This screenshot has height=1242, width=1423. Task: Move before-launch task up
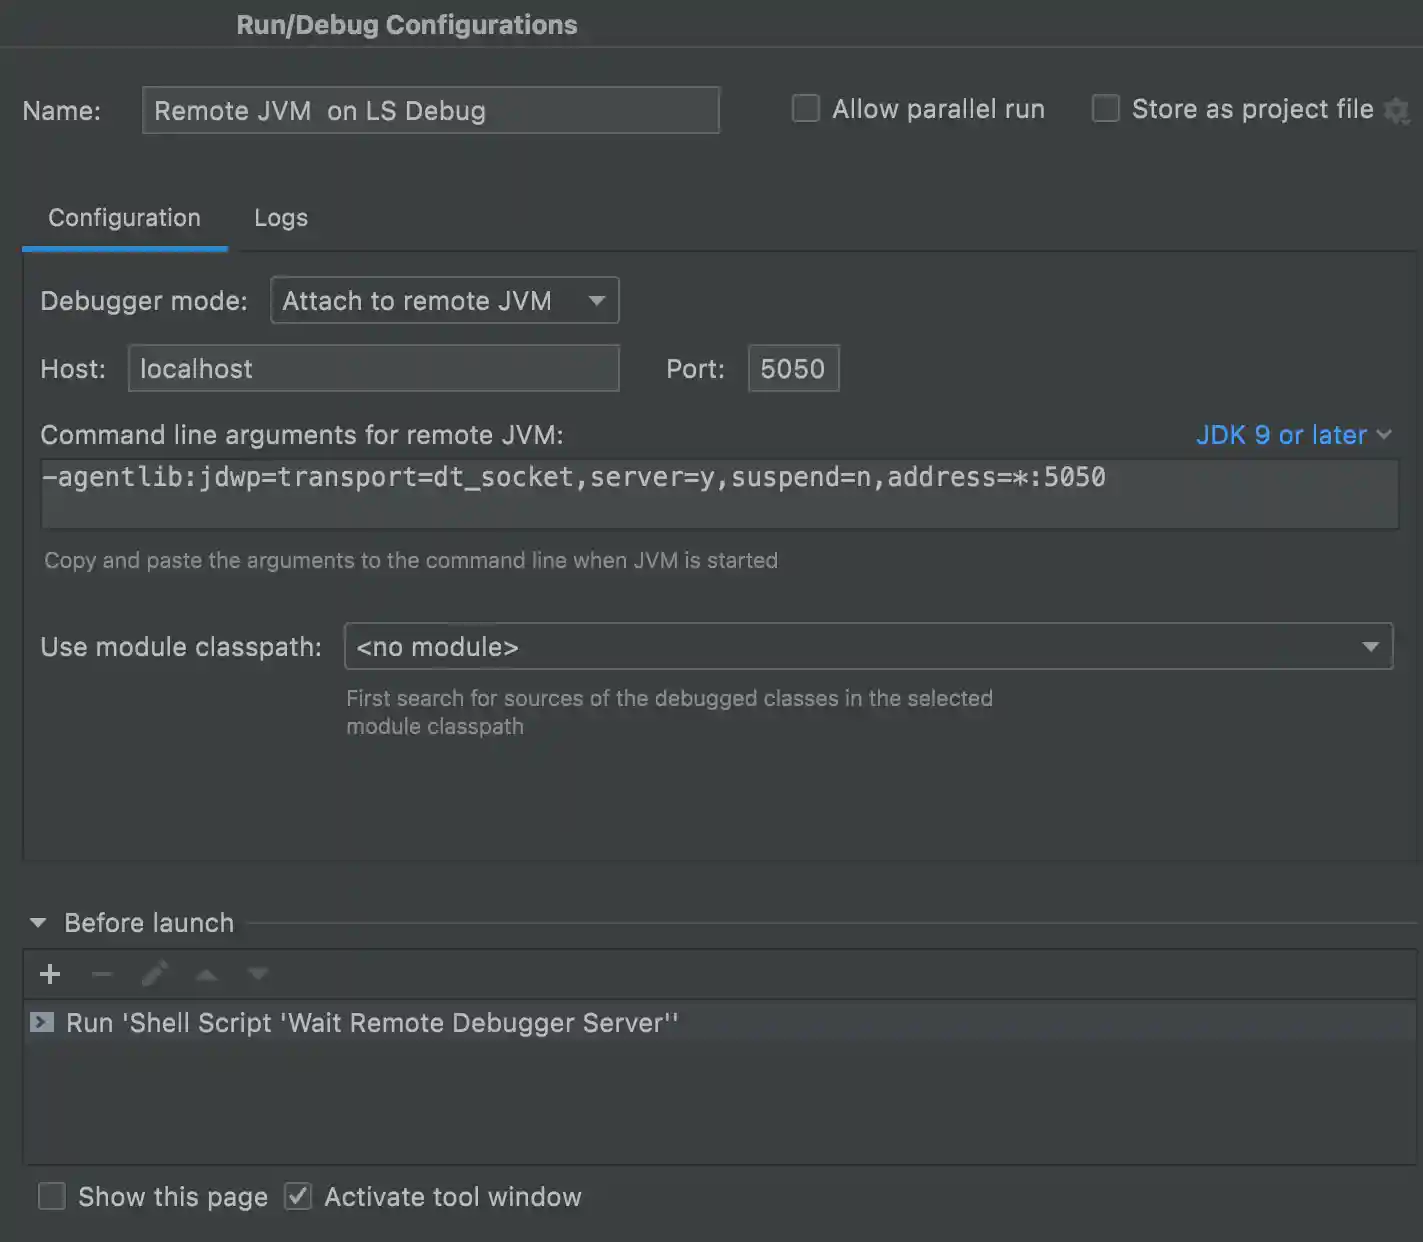206,974
